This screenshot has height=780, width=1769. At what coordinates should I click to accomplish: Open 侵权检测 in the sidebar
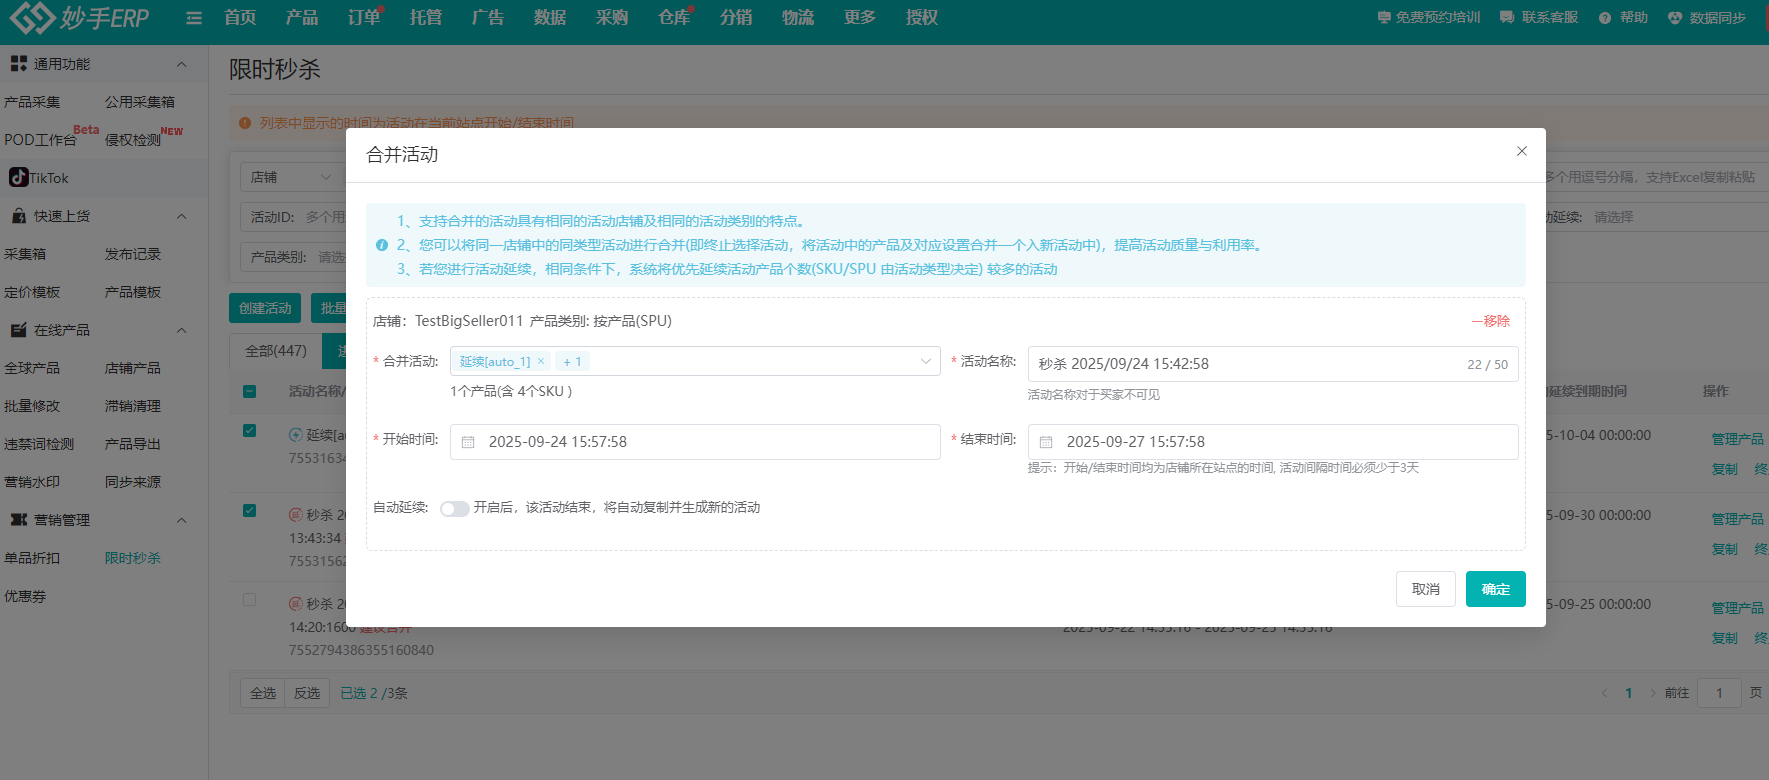pyautogui.click(x=133, y=140)
